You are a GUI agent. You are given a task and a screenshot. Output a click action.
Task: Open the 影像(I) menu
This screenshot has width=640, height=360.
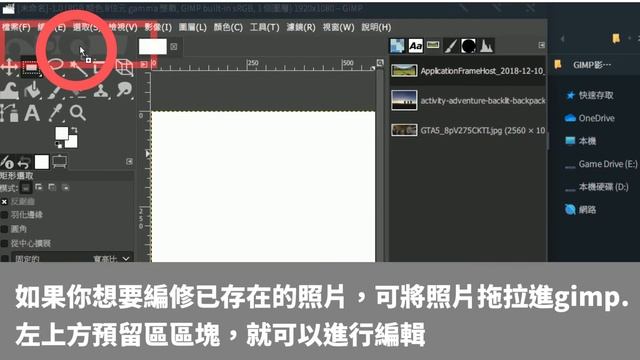click(x=158, y=27)
